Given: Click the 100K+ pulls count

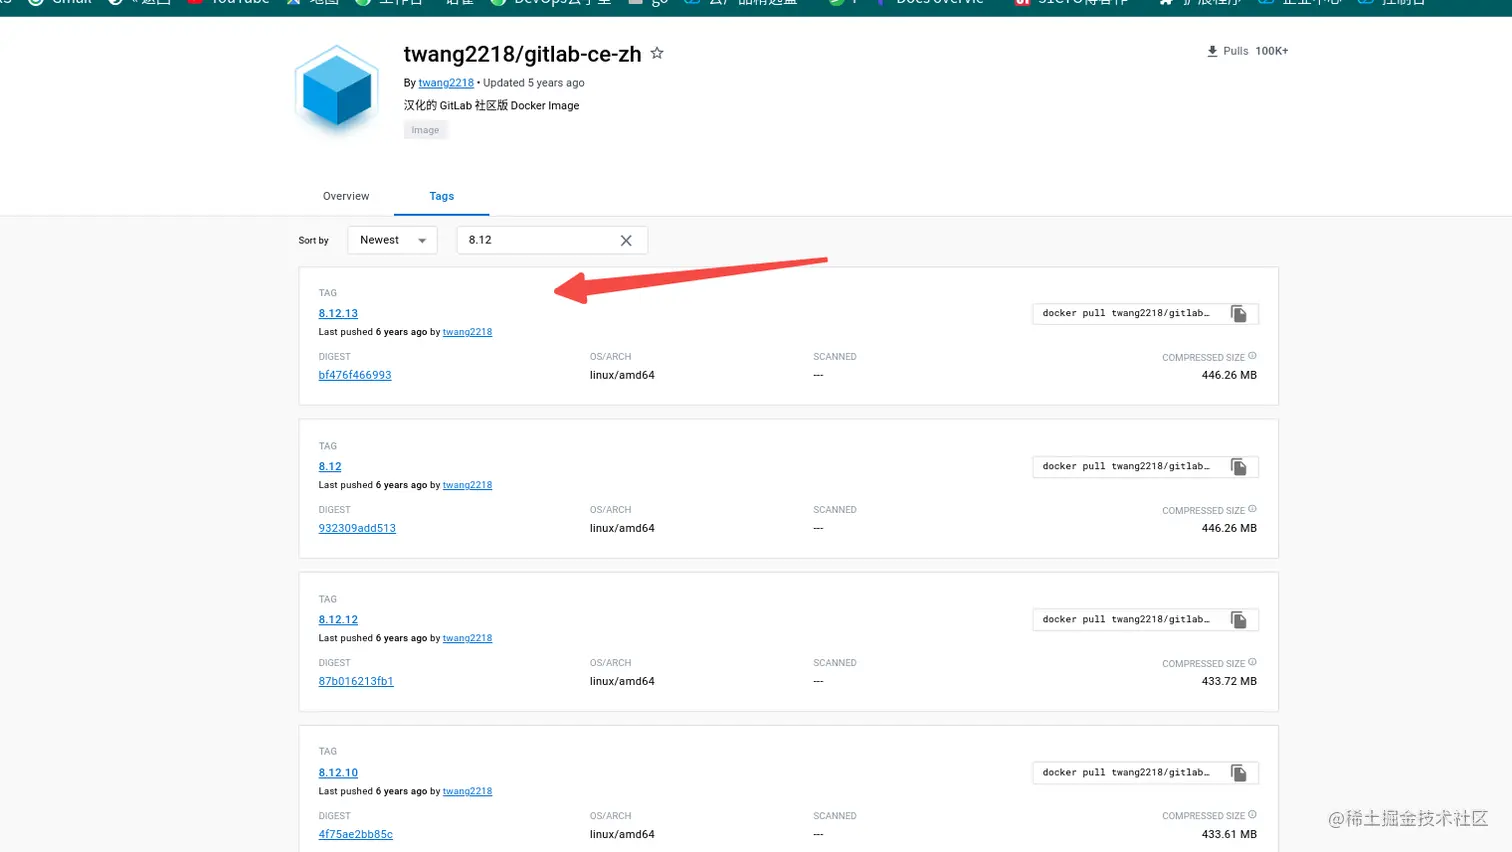Looking at the screenshot, I should (x=1272, y=51).
